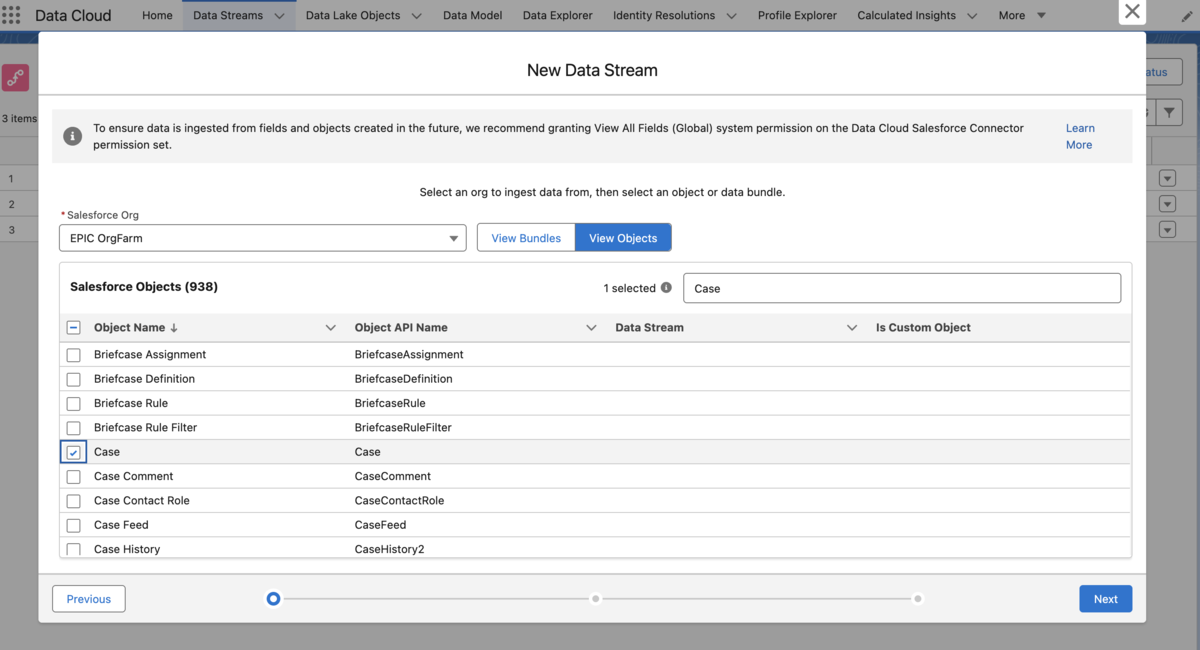Click the CaseContactRole API name cell
The image size is (1200, 650).
pos(399,501)
